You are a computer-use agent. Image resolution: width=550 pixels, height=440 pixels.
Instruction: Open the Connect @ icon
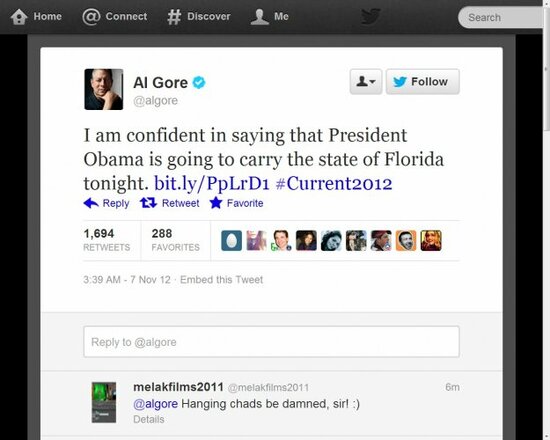coord(91,17)
